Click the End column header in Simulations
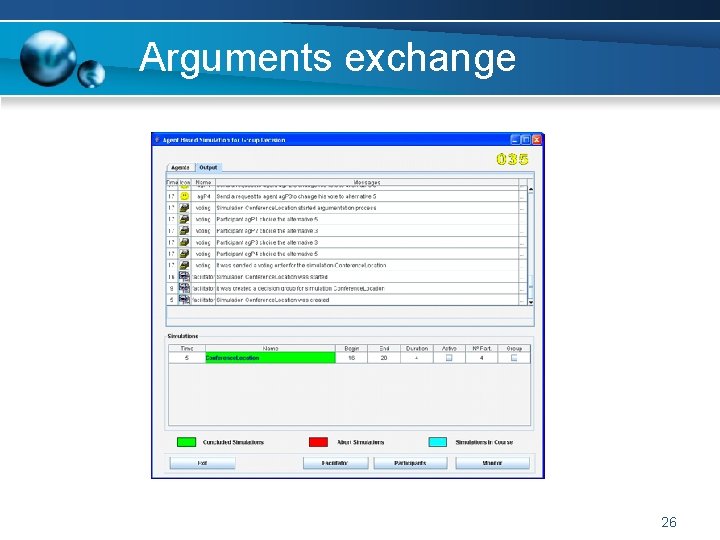The width and height of the screenshot is (720, 540). (x=384, y=349)
